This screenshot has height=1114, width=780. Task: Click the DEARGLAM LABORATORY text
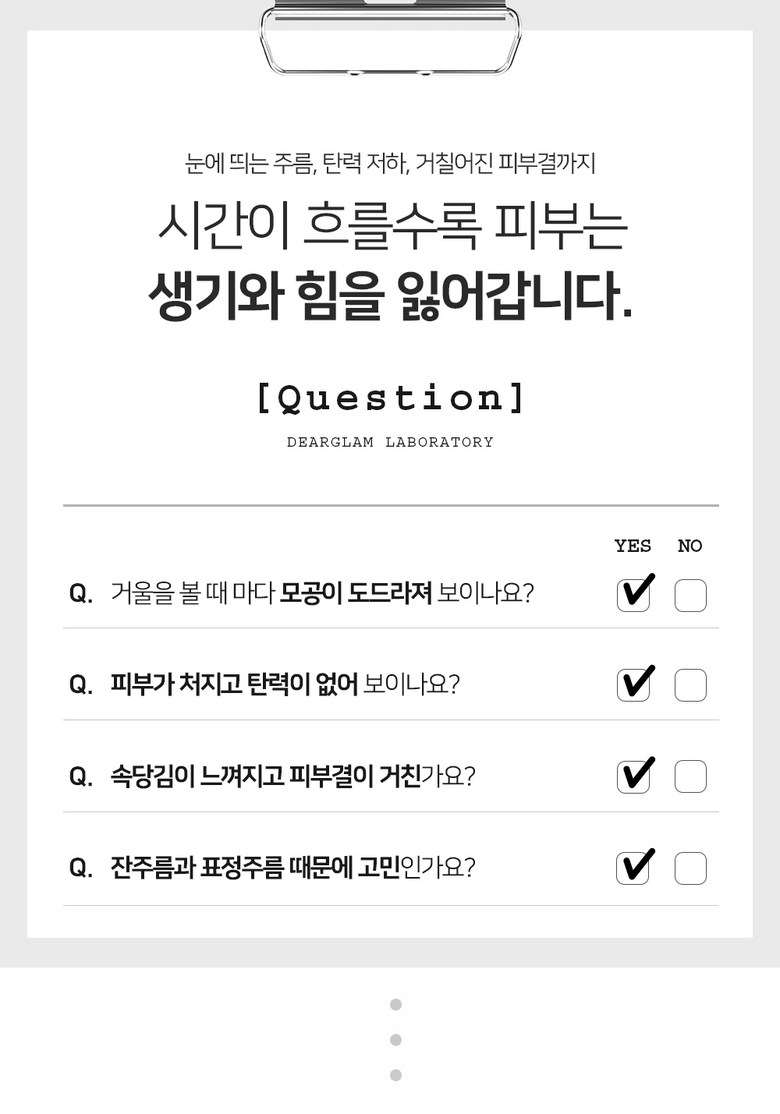click(390, 442)
